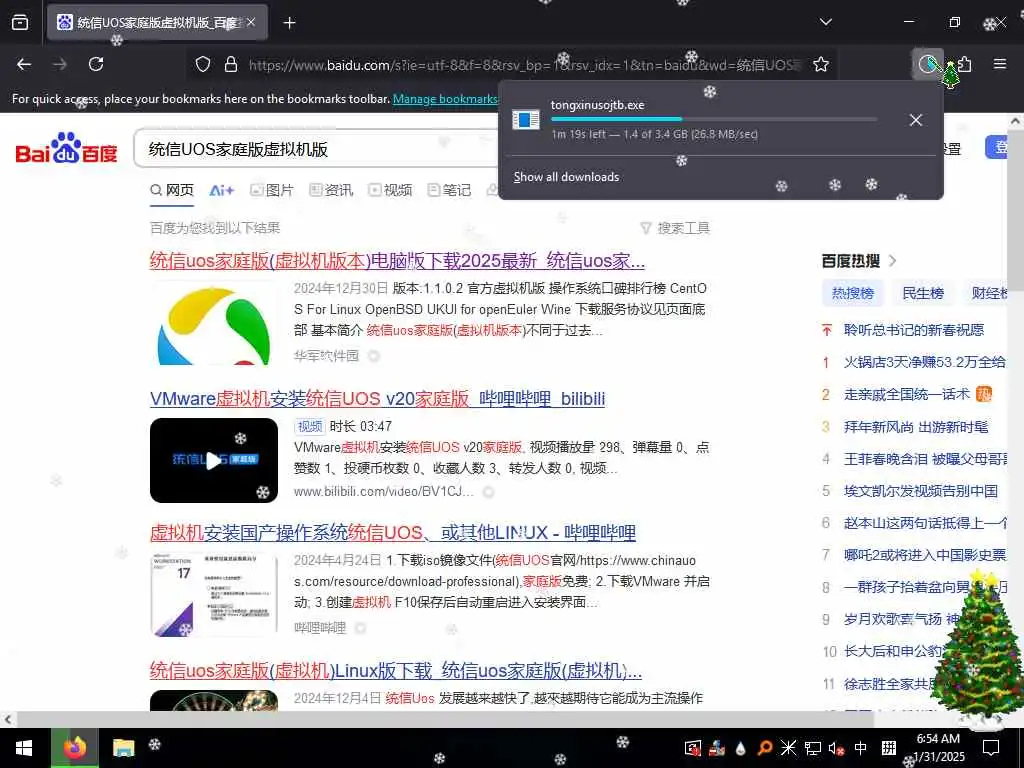Open the muted volume tray icon

tap(836, 748)
